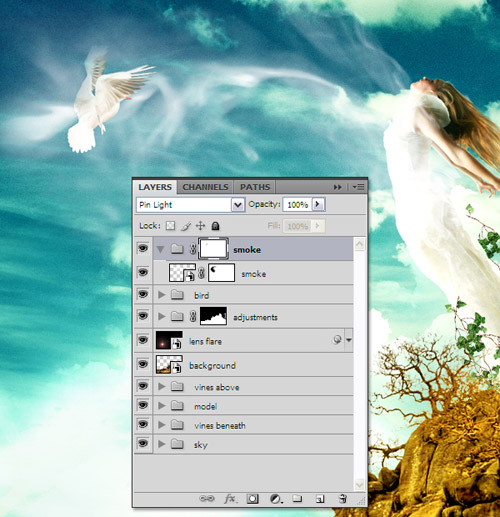This screenshot has width=500, height=517.
Task: Collapse the smoke group
Action: [161, 249]
